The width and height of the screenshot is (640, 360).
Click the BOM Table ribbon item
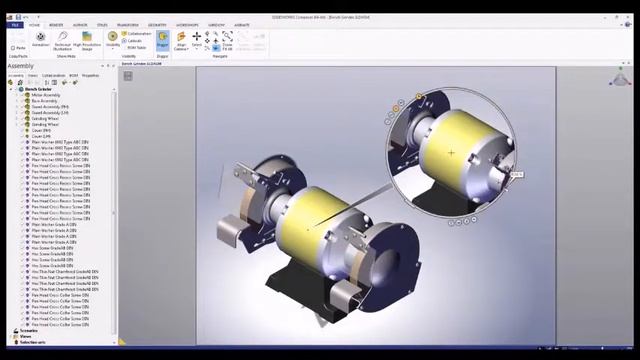click(137, 48)
